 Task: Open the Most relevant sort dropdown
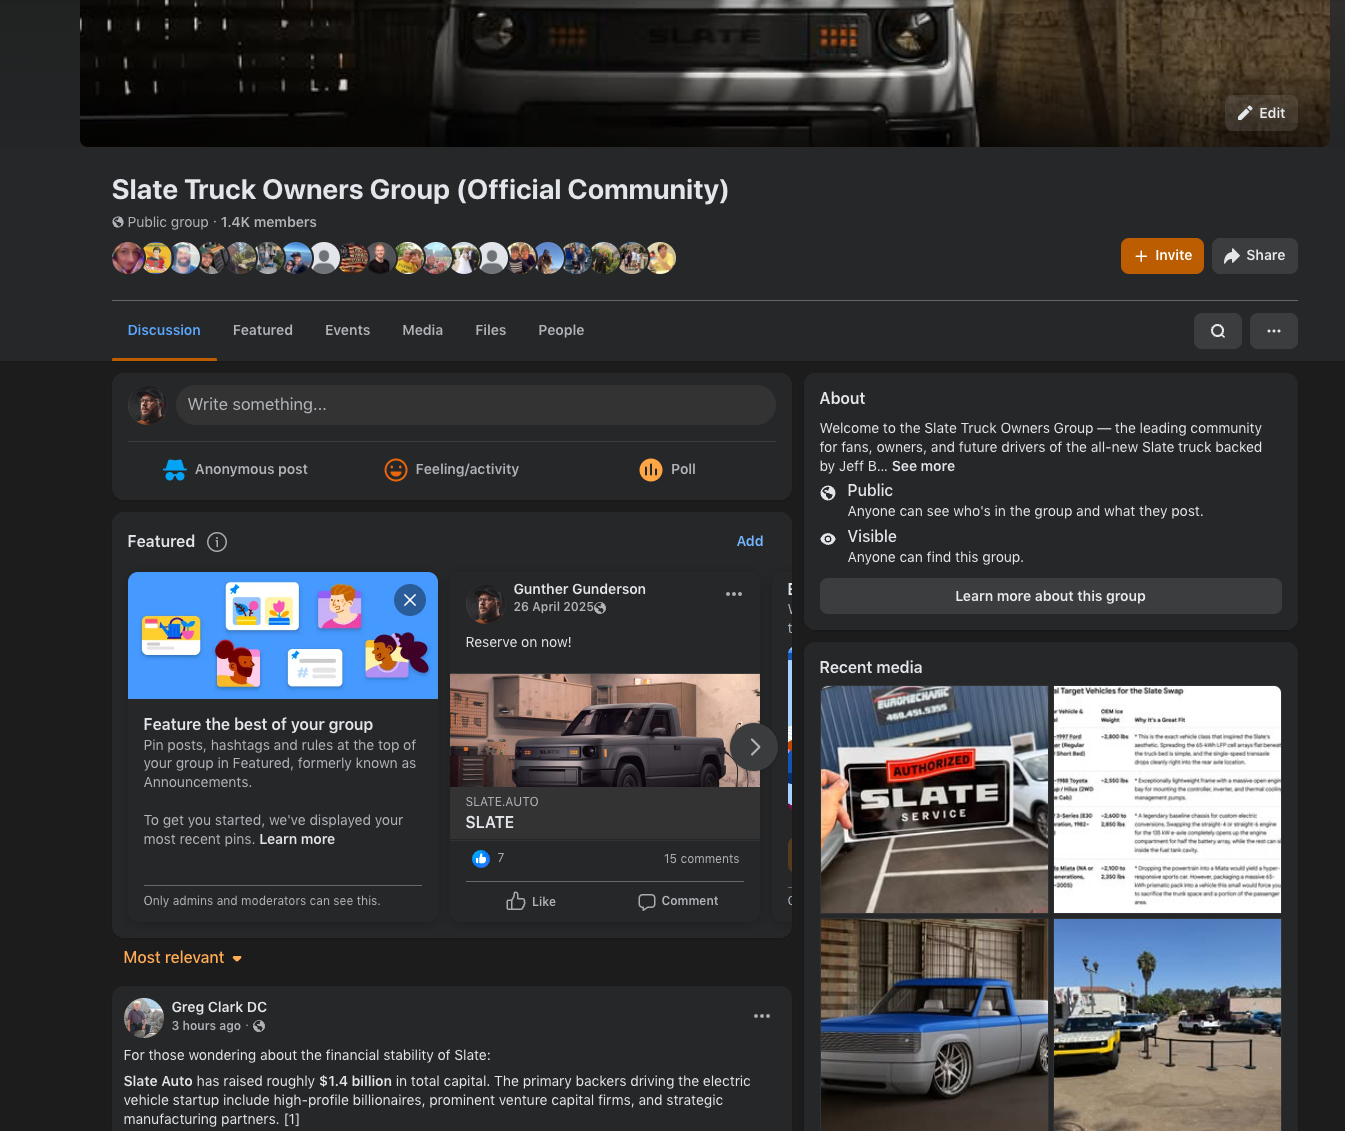click(x=183, y=958)
